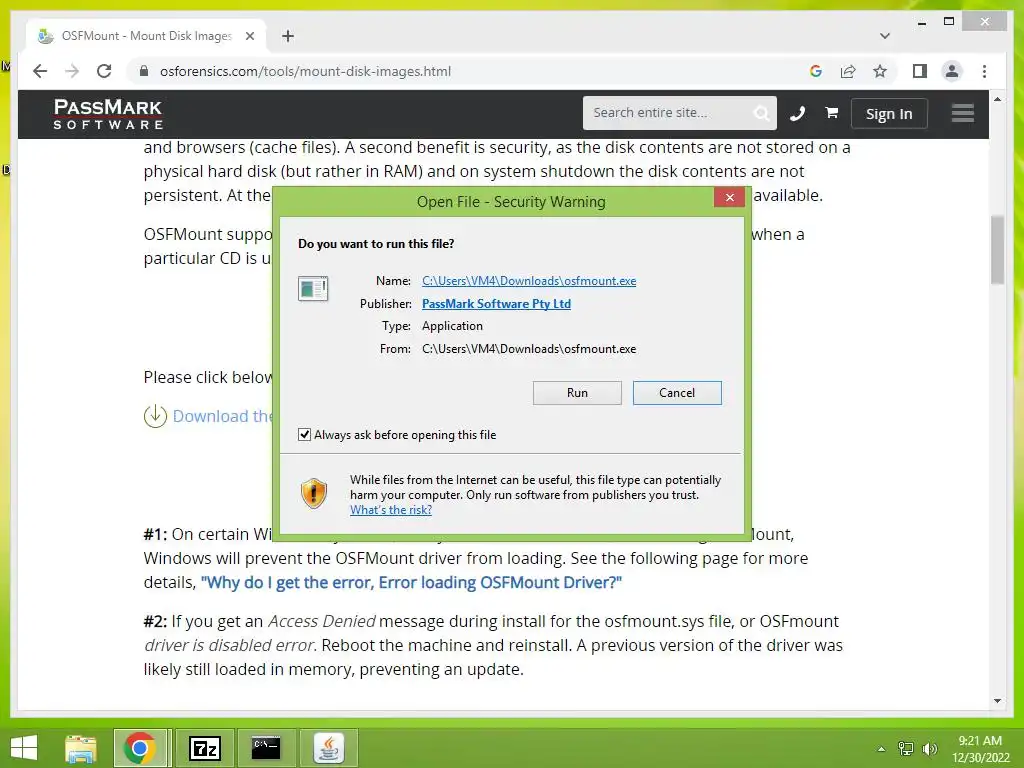Click the Google icon in address bar
Image resolution: width=1024 pixels, height=768 pixels.
point(816,71)
